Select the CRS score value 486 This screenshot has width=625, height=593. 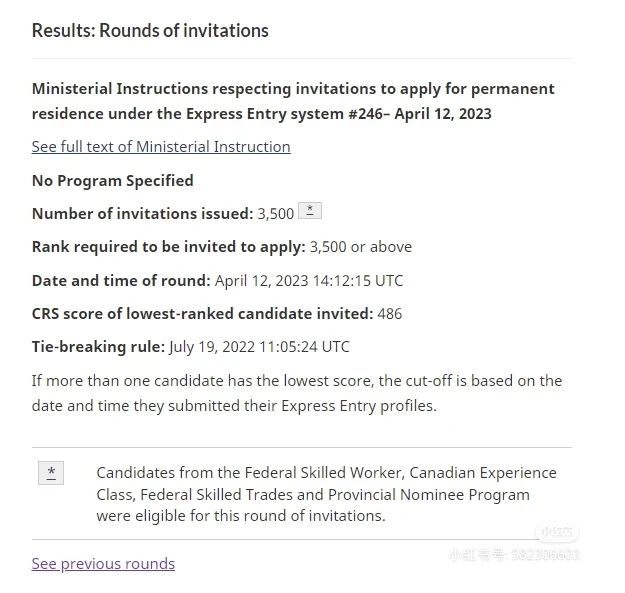coord(390,314)
